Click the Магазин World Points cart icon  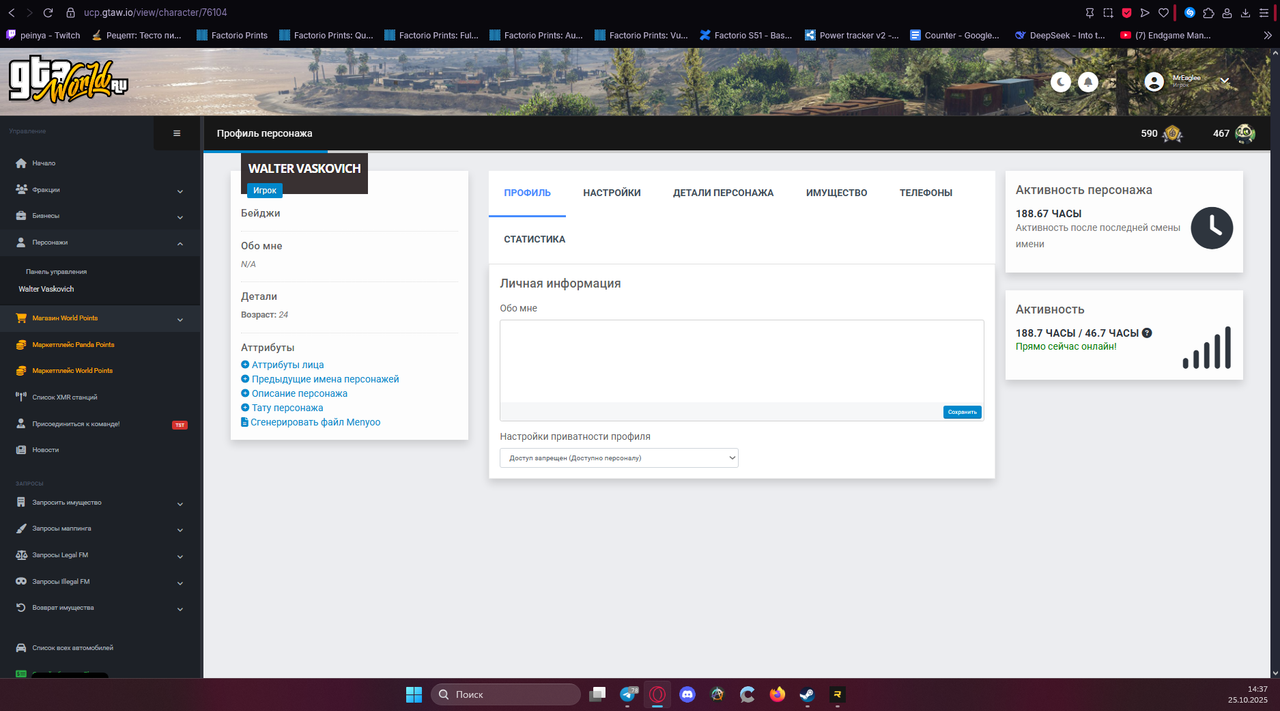pyautogui.click(x=21, y=318)
